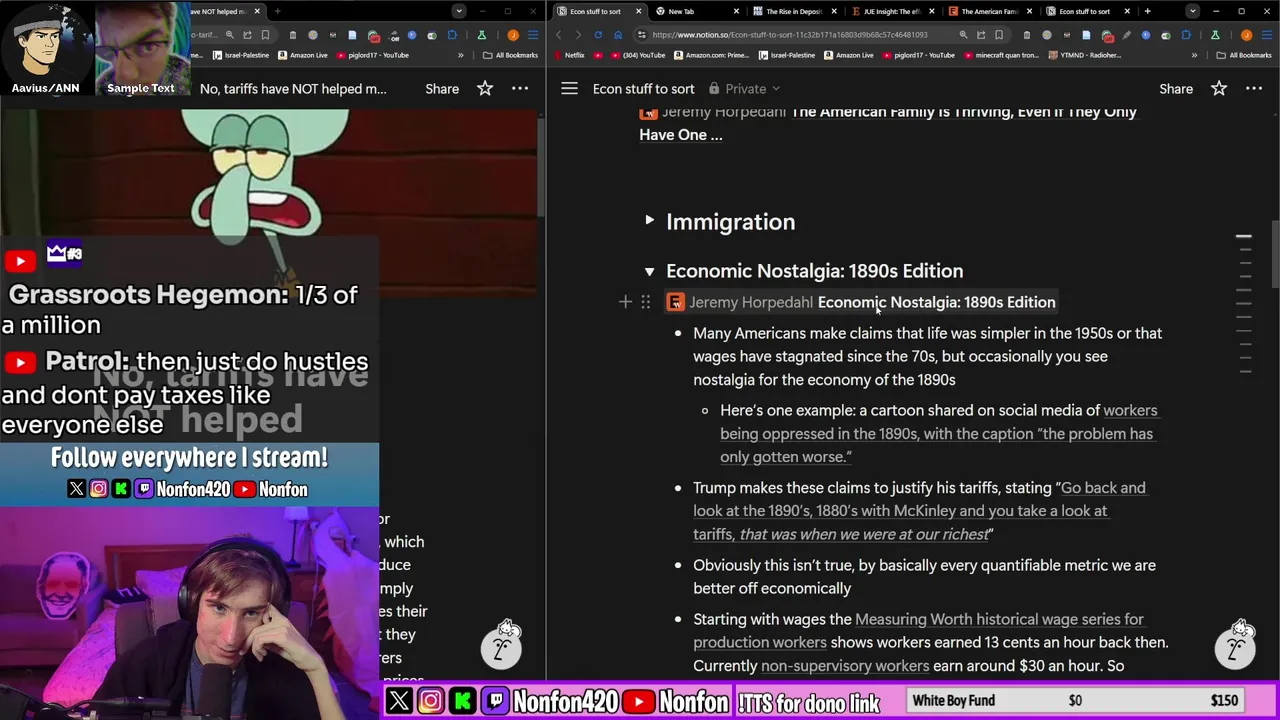Open the Chrome Labs flask icon in left browser

tap(482, 35)
